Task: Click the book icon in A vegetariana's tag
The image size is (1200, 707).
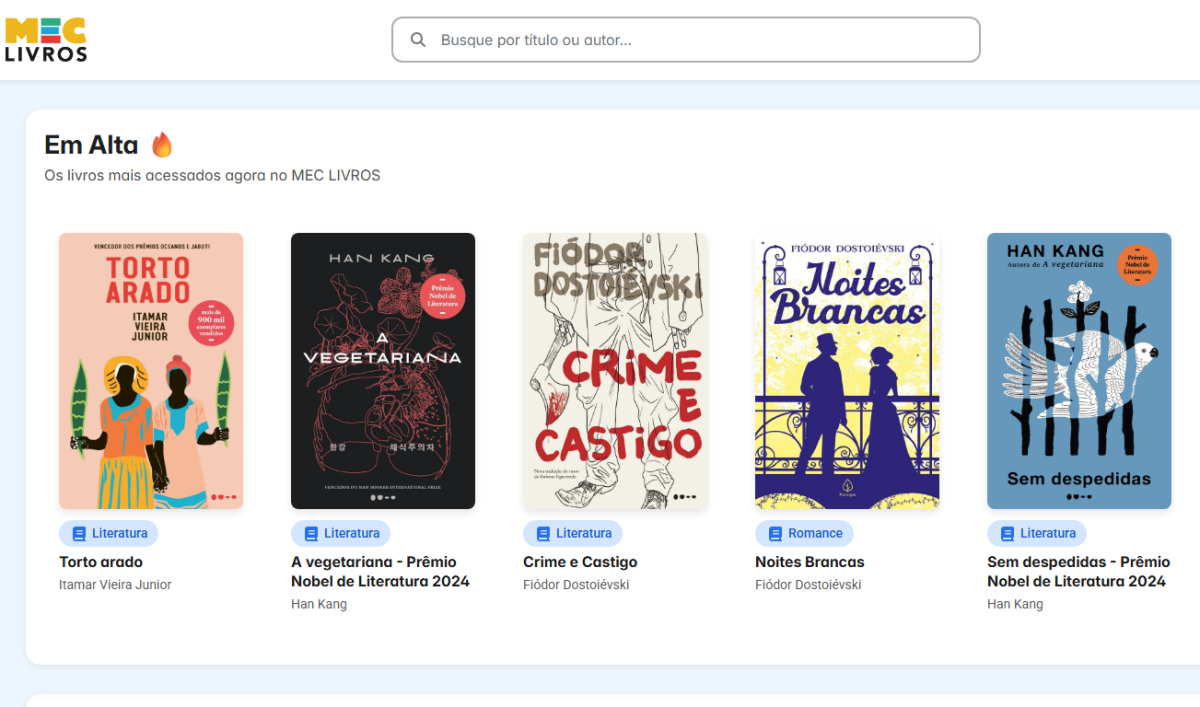Action: 311,534
